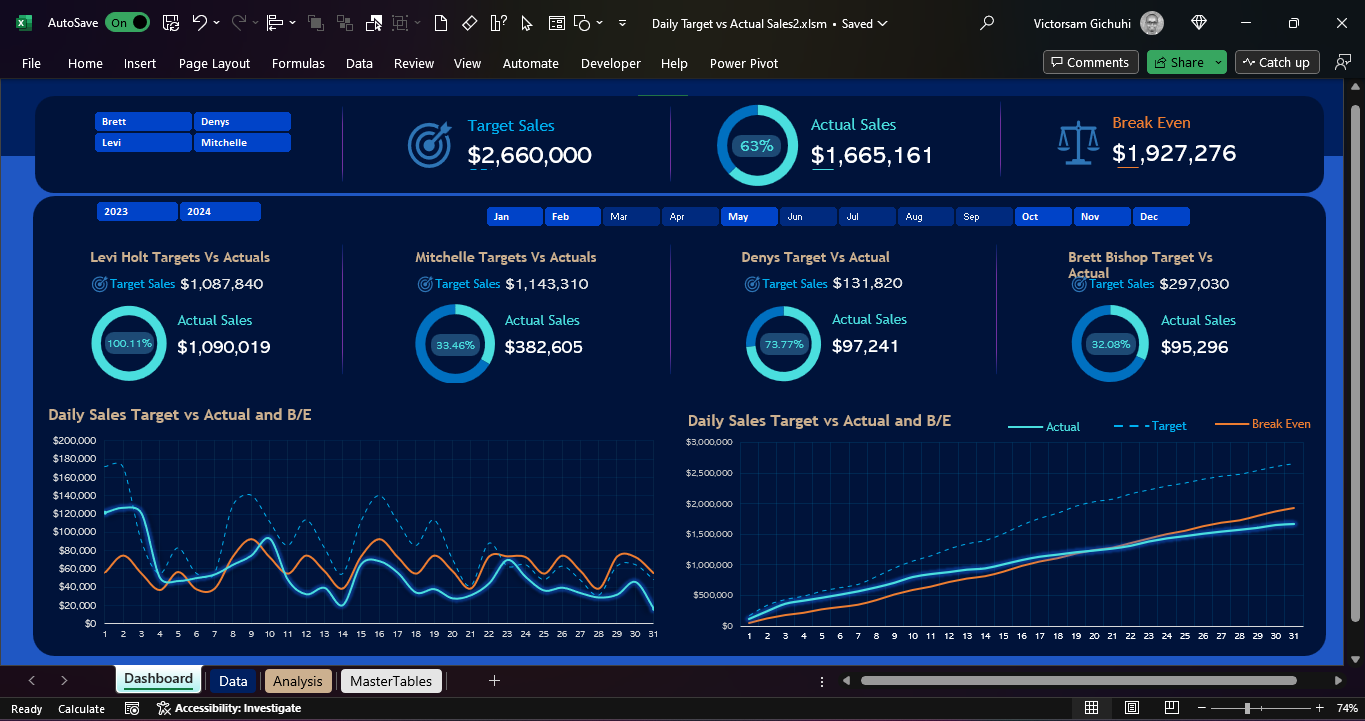The image size is (1365, 721).
Task: Switch to Page Layout view in status bar
Action: 1131,708
